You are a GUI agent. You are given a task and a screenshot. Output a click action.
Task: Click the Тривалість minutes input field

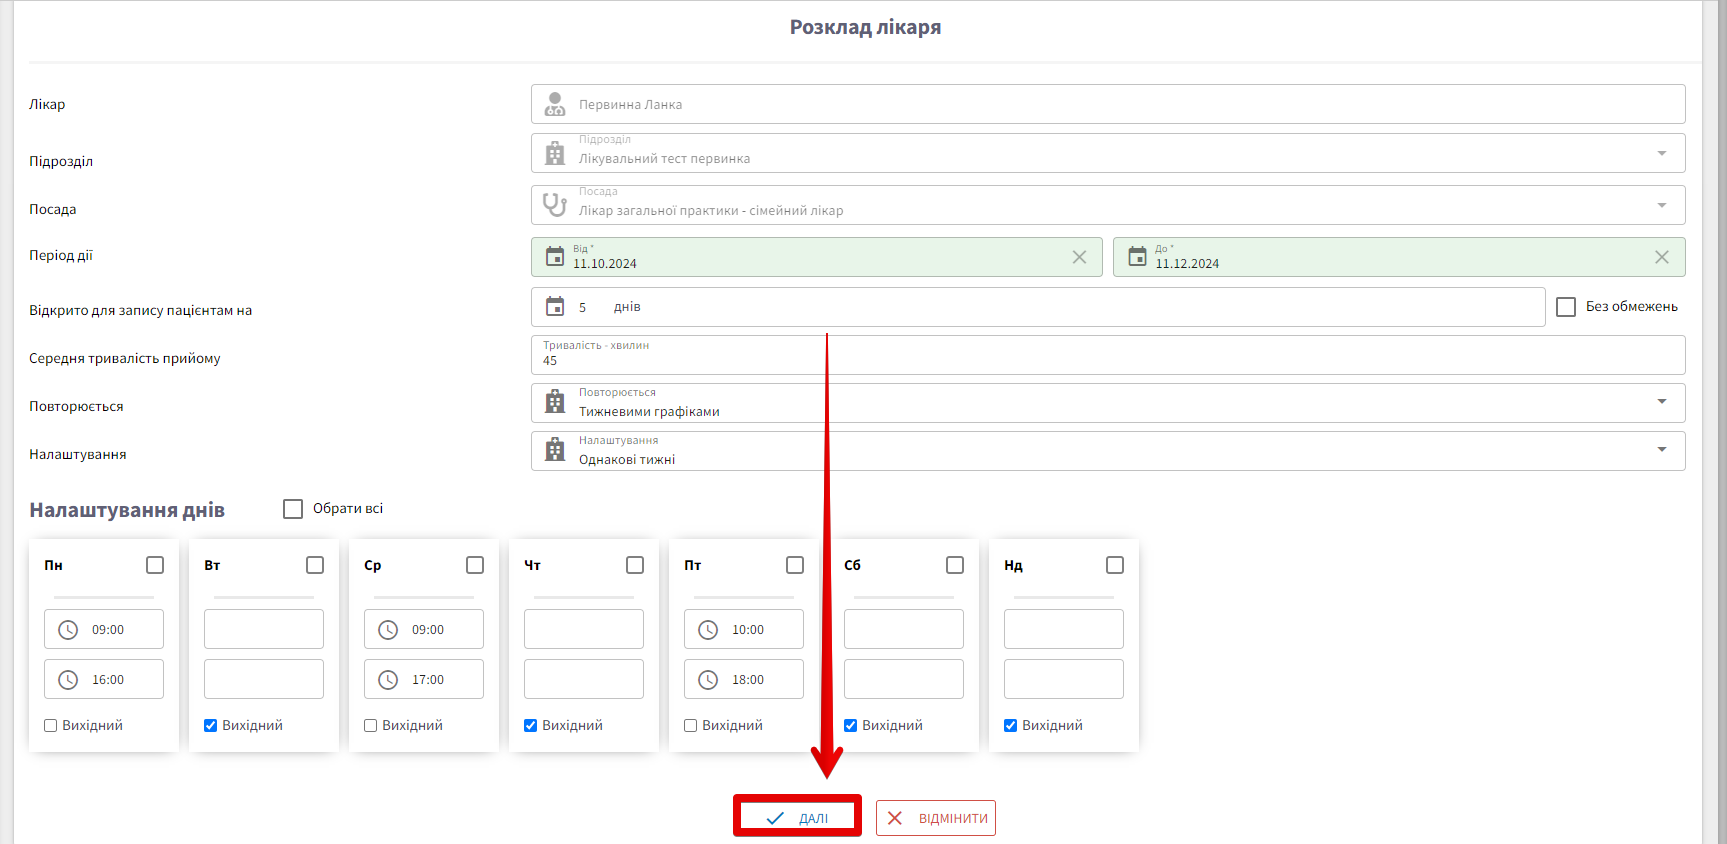(1100, 360)
